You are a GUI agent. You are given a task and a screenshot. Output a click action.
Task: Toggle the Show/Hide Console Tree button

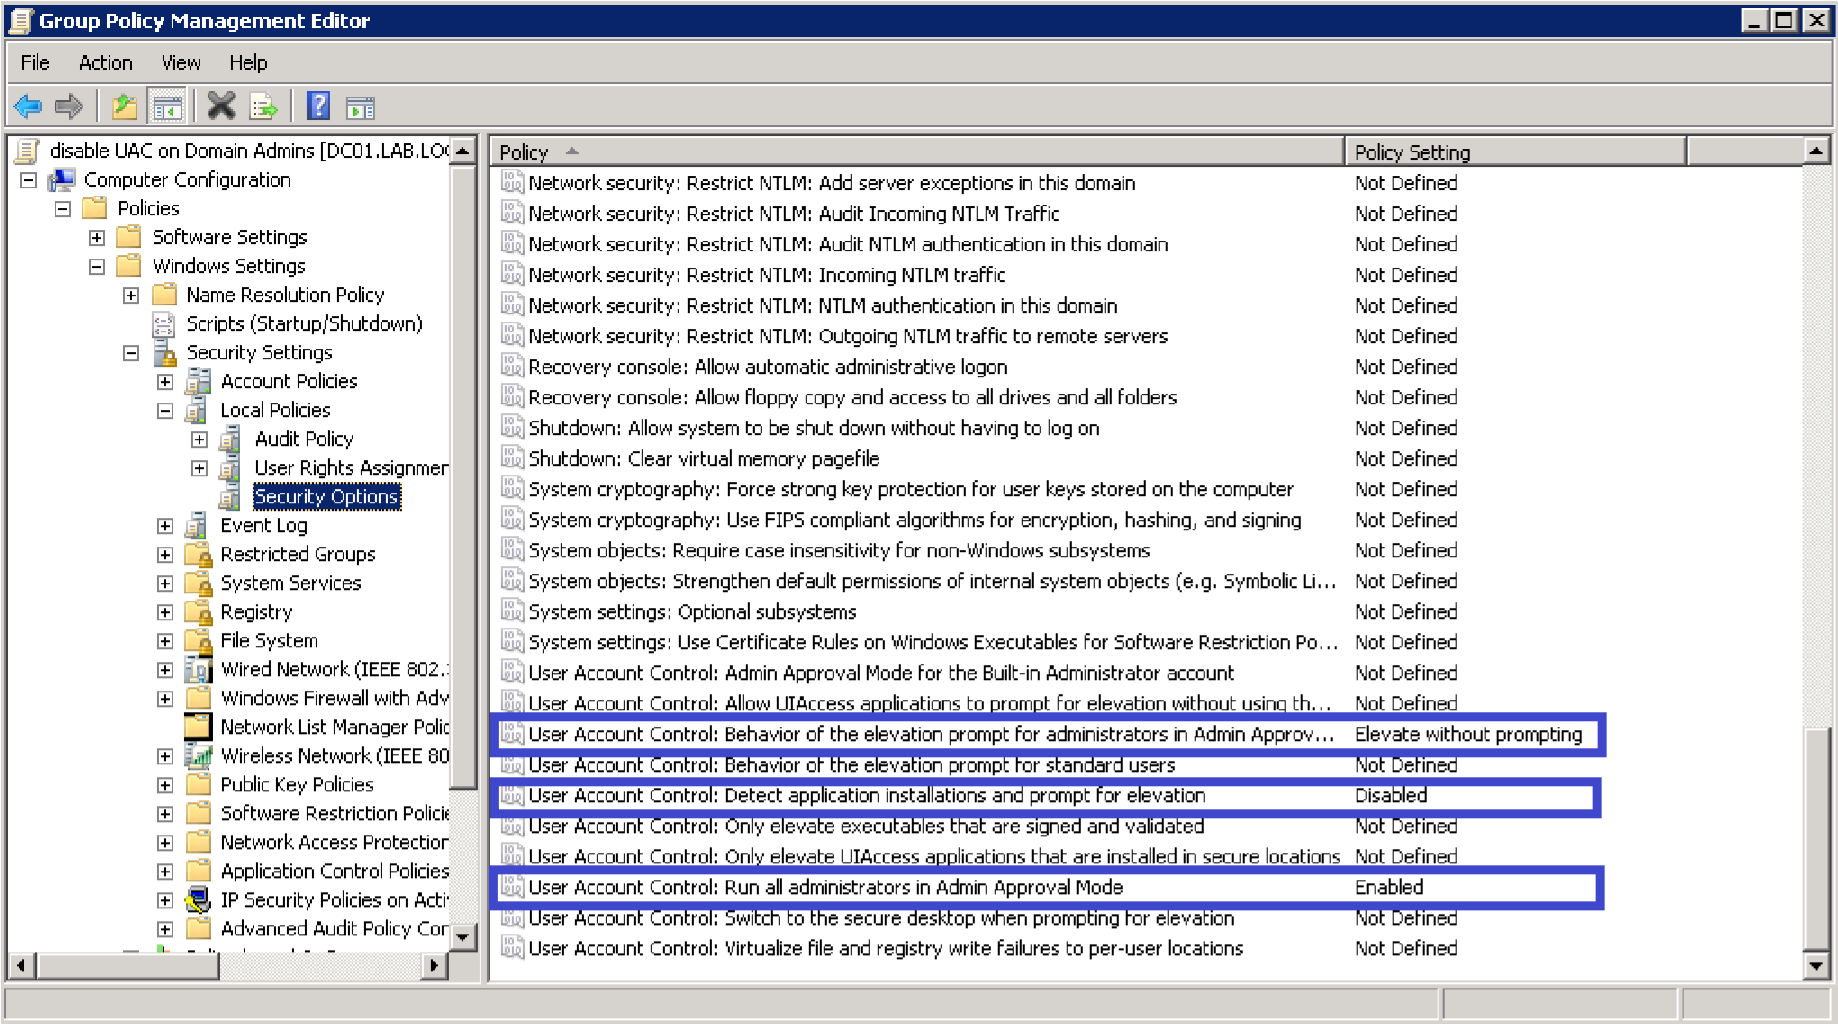pos(167,106)
